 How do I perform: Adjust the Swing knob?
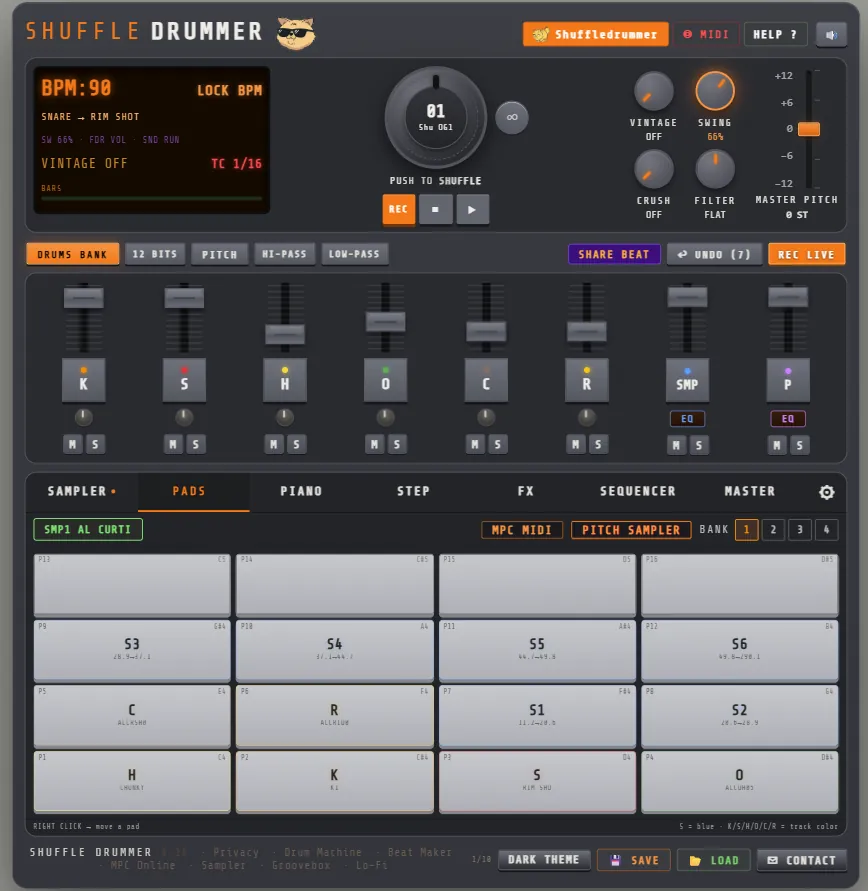coord(715,91)
